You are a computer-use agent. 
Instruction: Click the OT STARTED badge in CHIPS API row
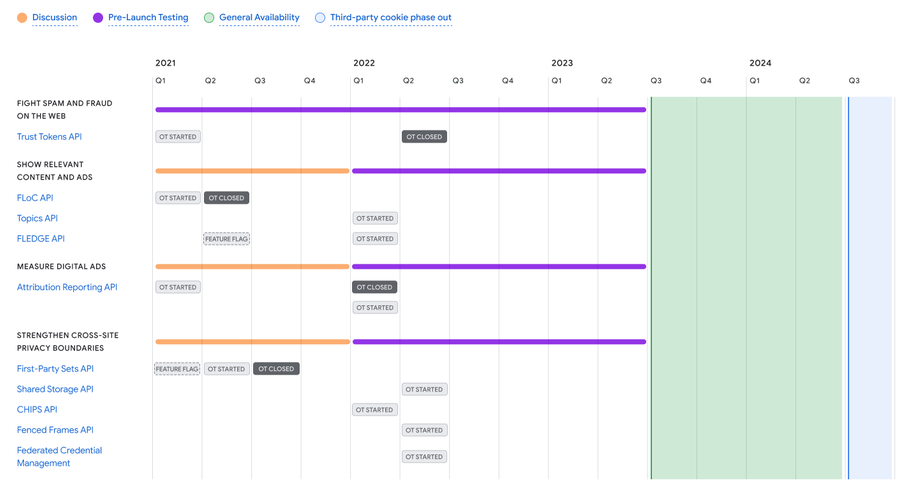[374, 410]
